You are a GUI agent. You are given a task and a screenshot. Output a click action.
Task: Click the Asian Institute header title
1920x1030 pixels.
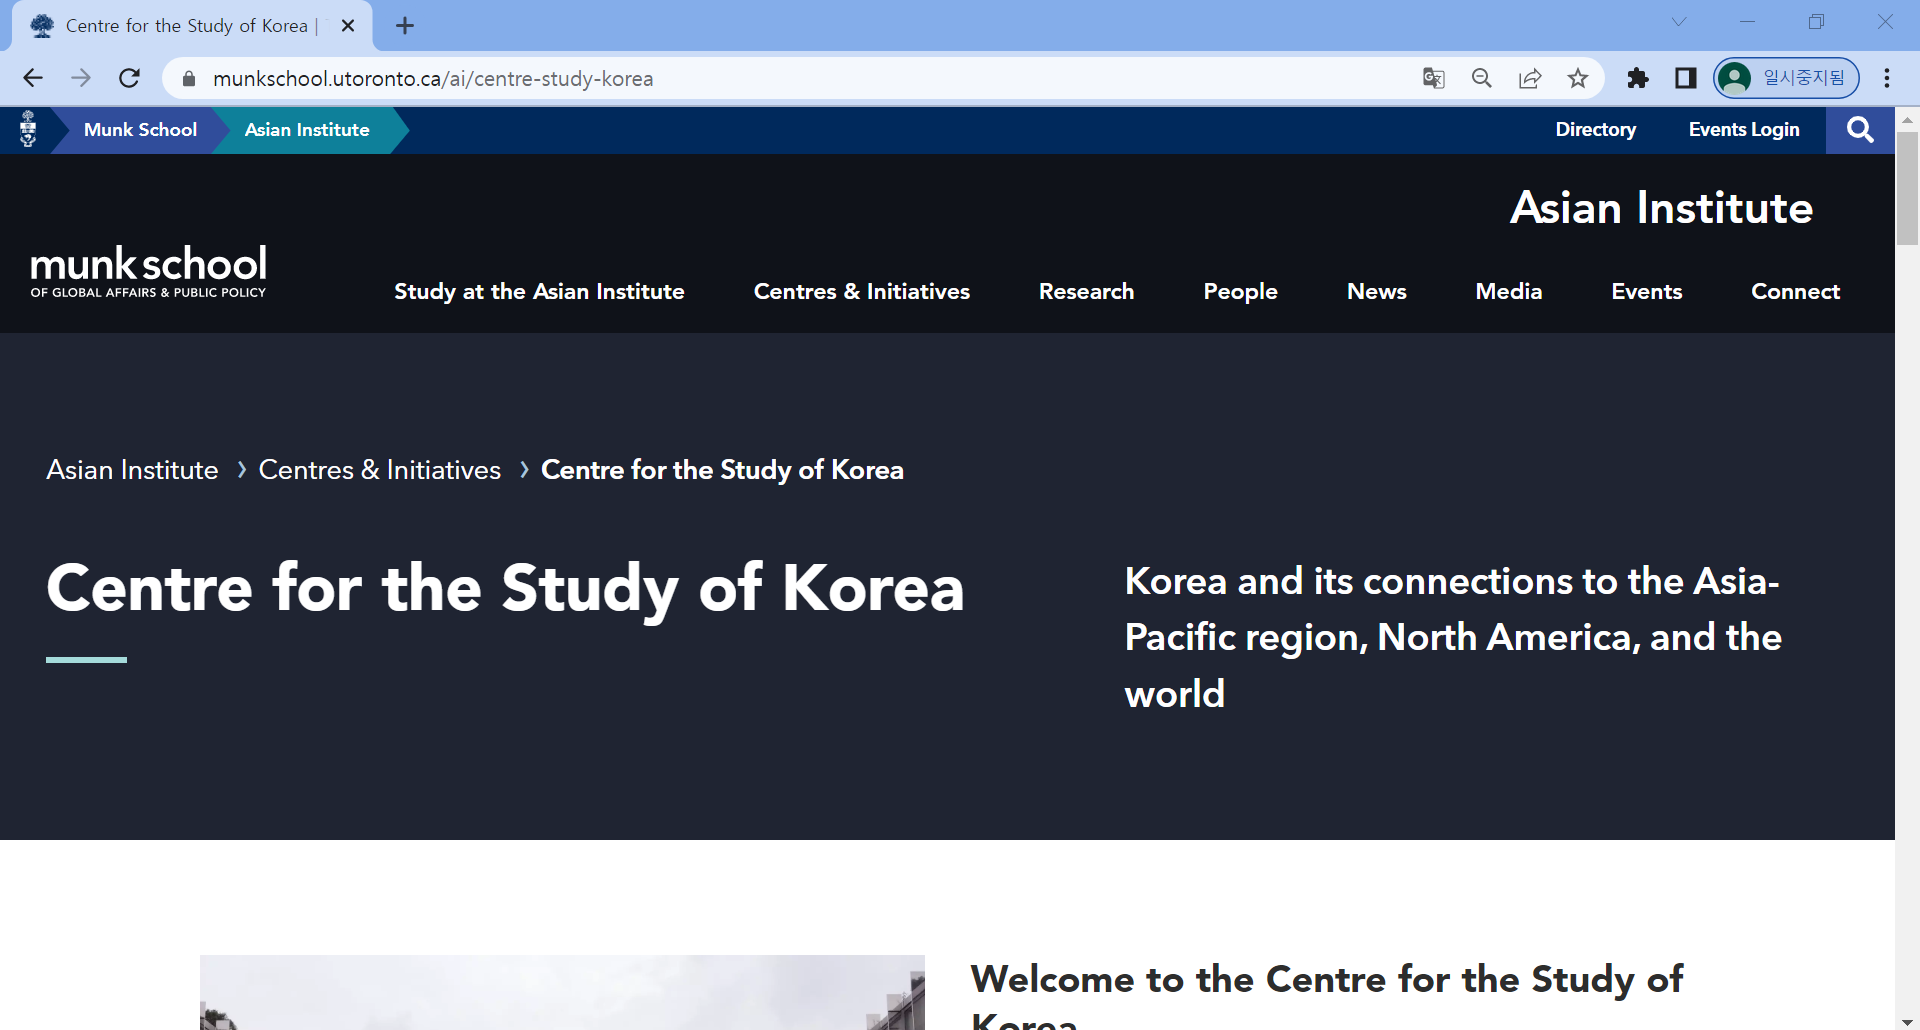click(x=1661, y=208)
